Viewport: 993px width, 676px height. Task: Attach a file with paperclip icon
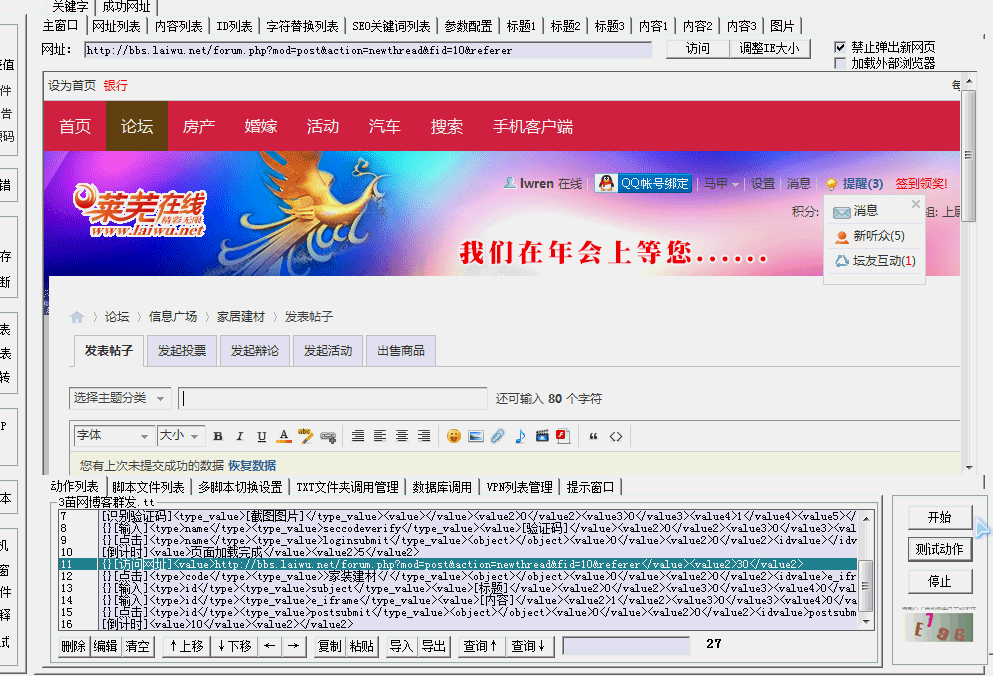[x=498, y=436]
